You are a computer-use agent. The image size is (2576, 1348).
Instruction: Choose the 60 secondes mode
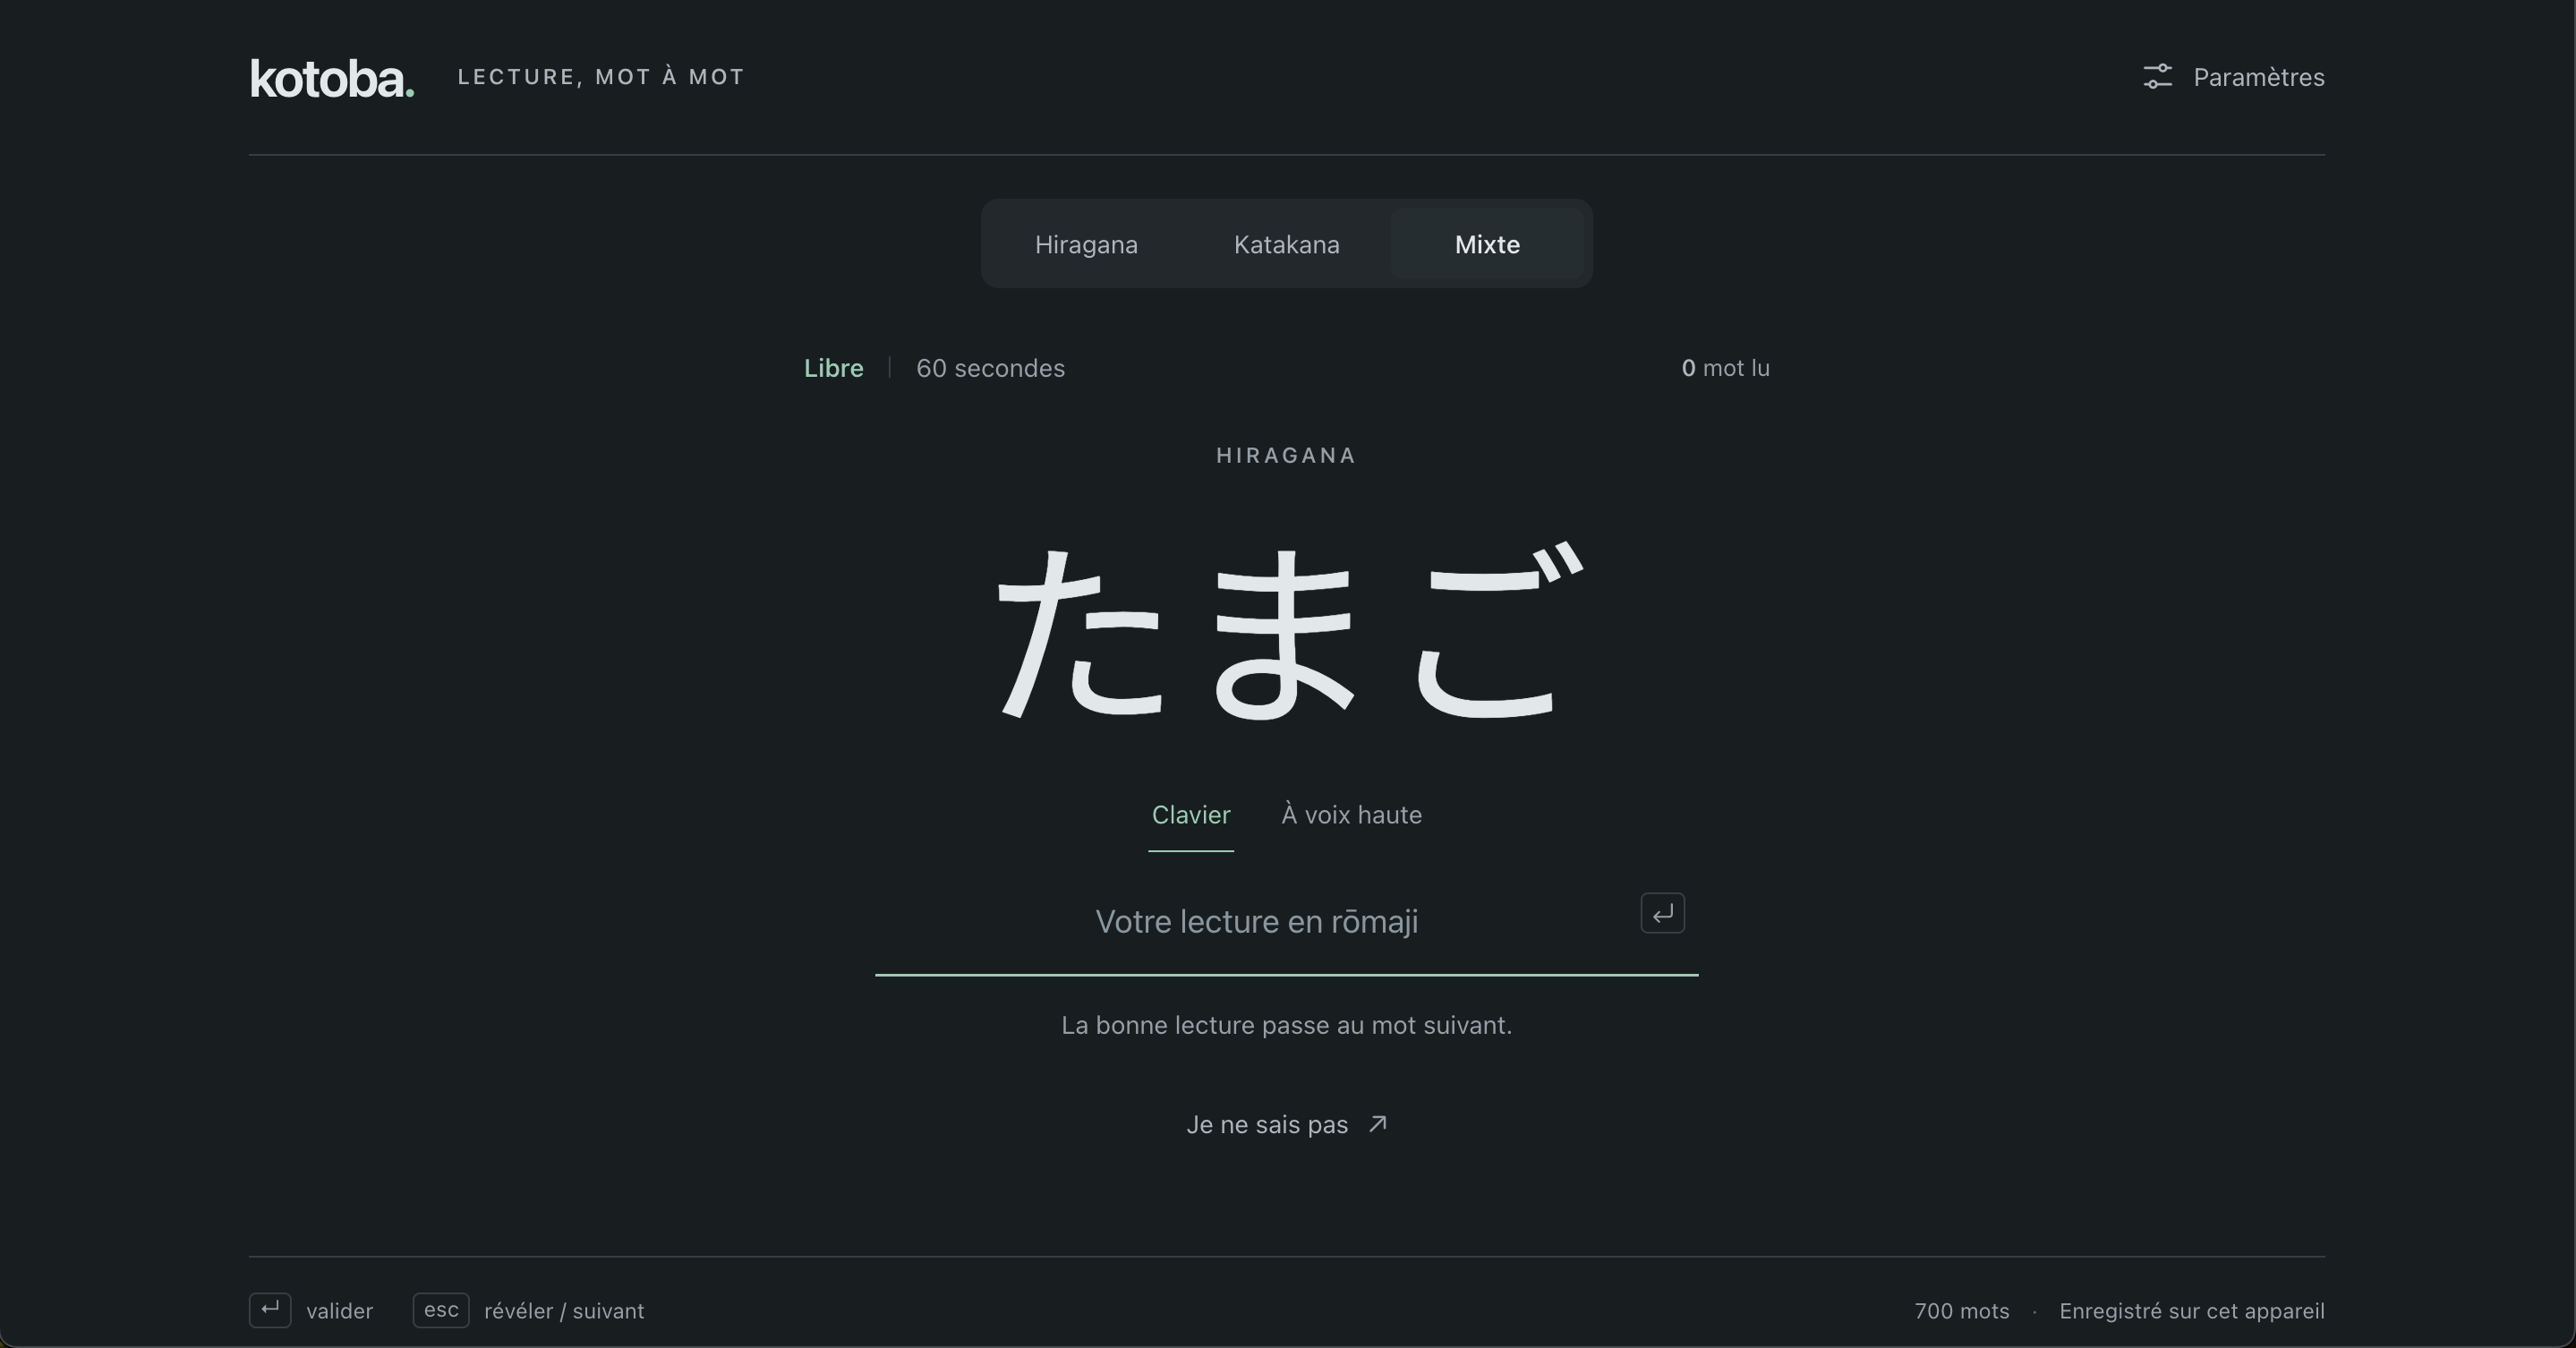coord(990,368)
